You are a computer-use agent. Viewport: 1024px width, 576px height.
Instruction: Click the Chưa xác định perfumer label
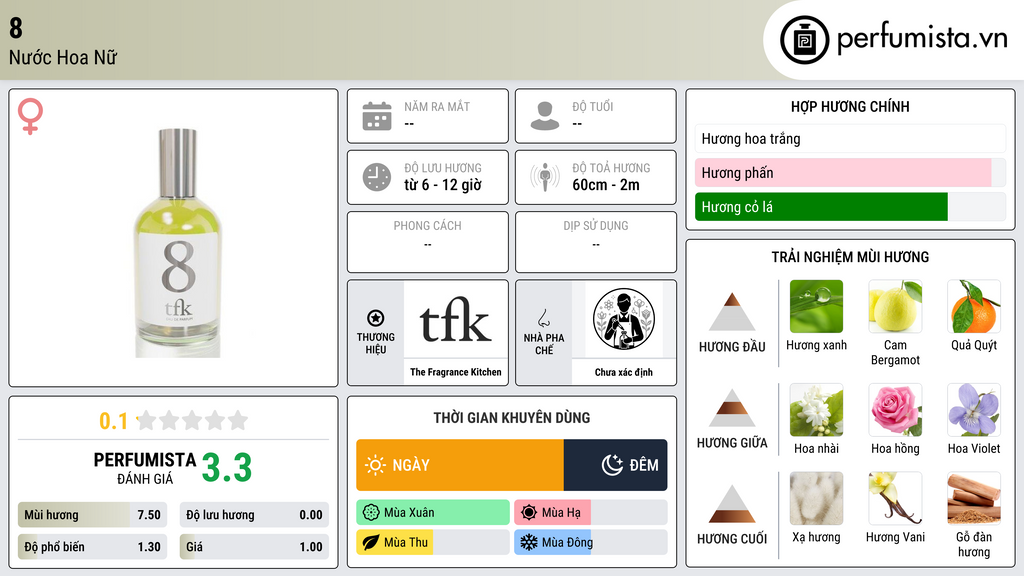(624, 372)
